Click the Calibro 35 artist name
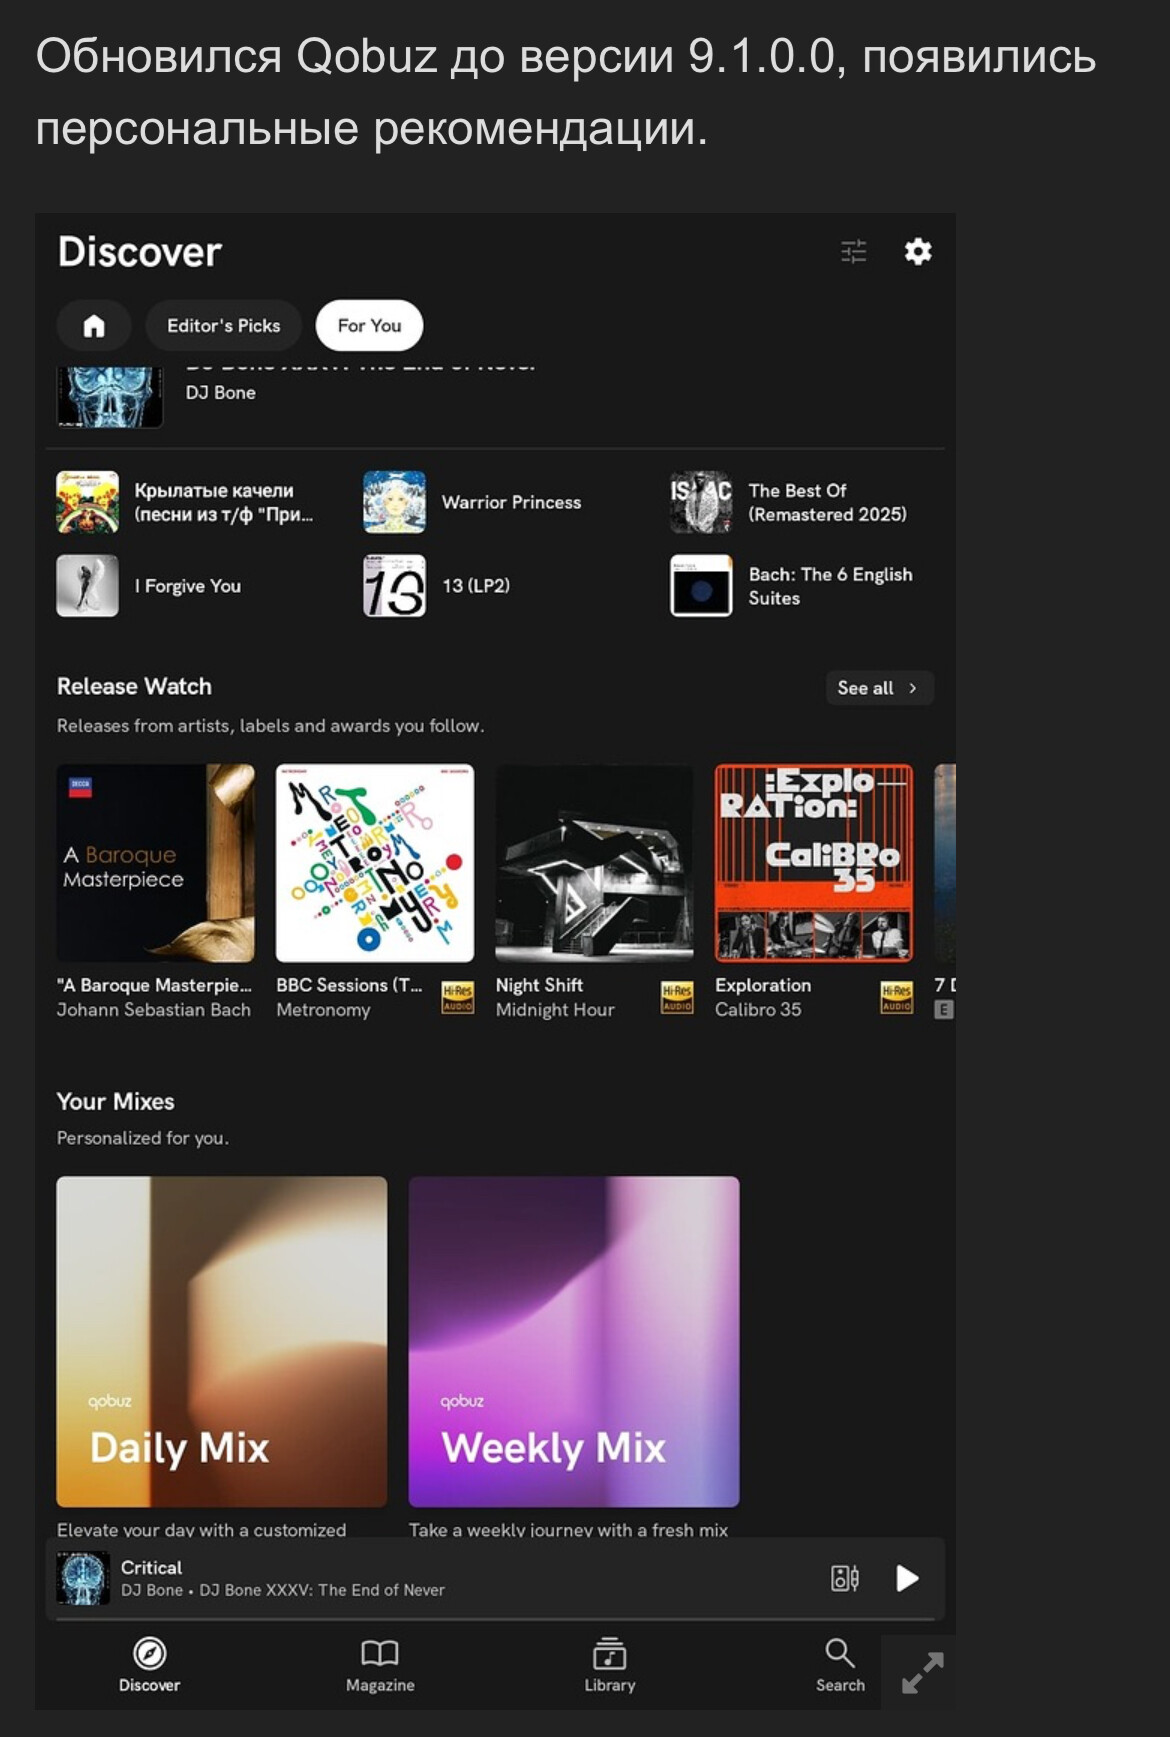 tap(758, 1010)
